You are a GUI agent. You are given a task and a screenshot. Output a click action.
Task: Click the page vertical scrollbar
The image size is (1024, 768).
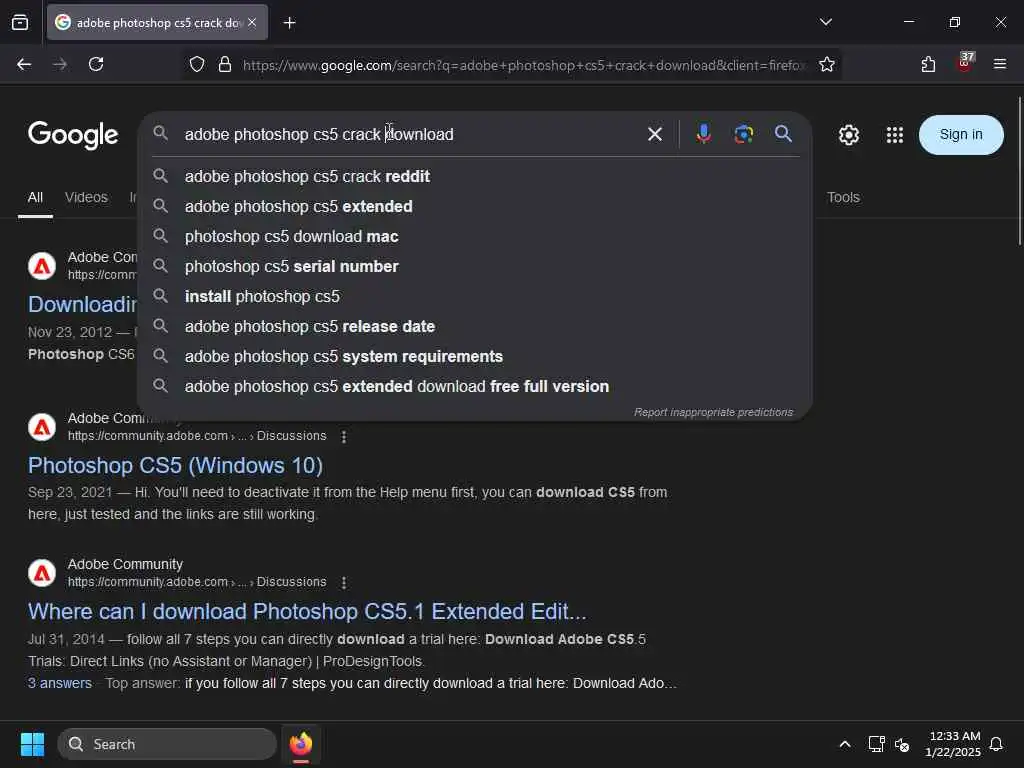(1019, 171)
